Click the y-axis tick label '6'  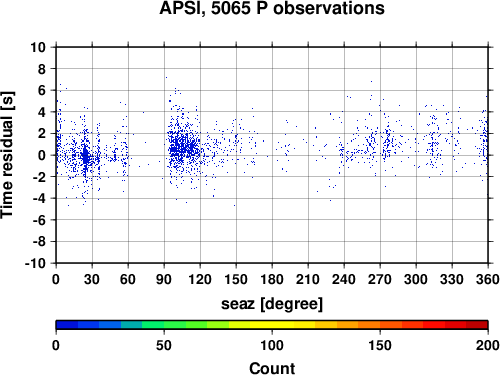41,90
